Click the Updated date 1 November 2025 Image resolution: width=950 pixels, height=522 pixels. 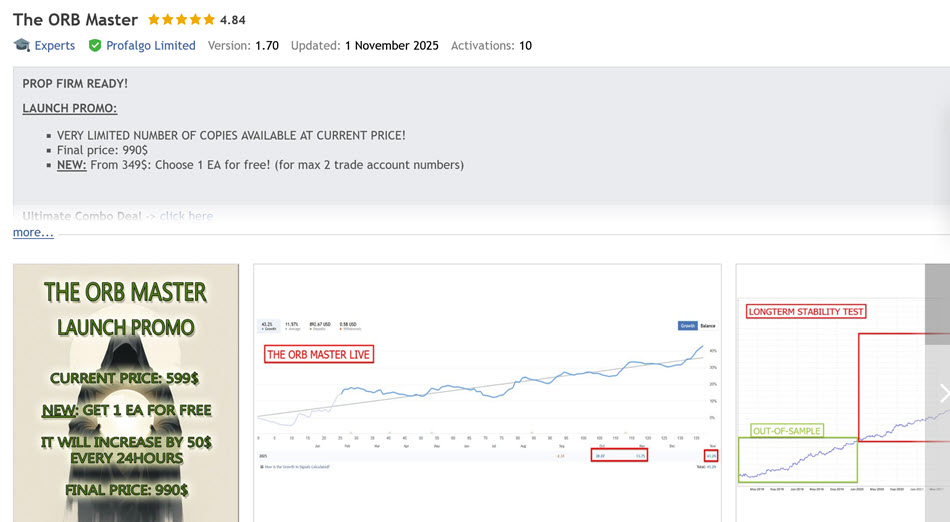pos(391,45)
